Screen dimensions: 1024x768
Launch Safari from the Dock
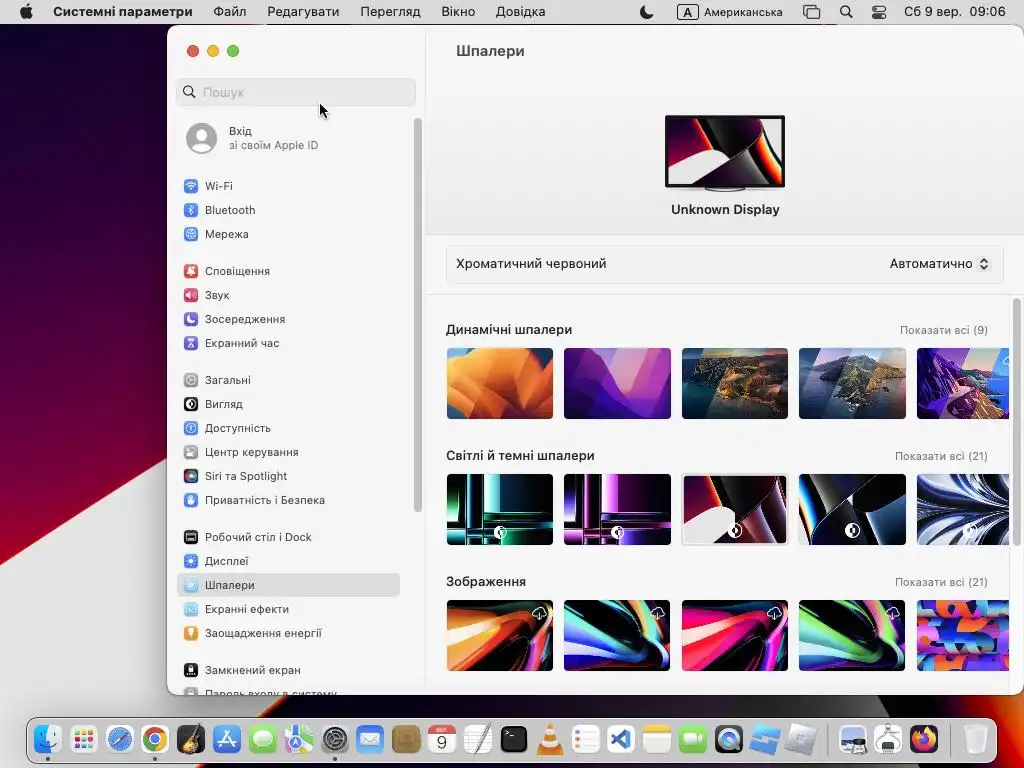pos(120,739)
